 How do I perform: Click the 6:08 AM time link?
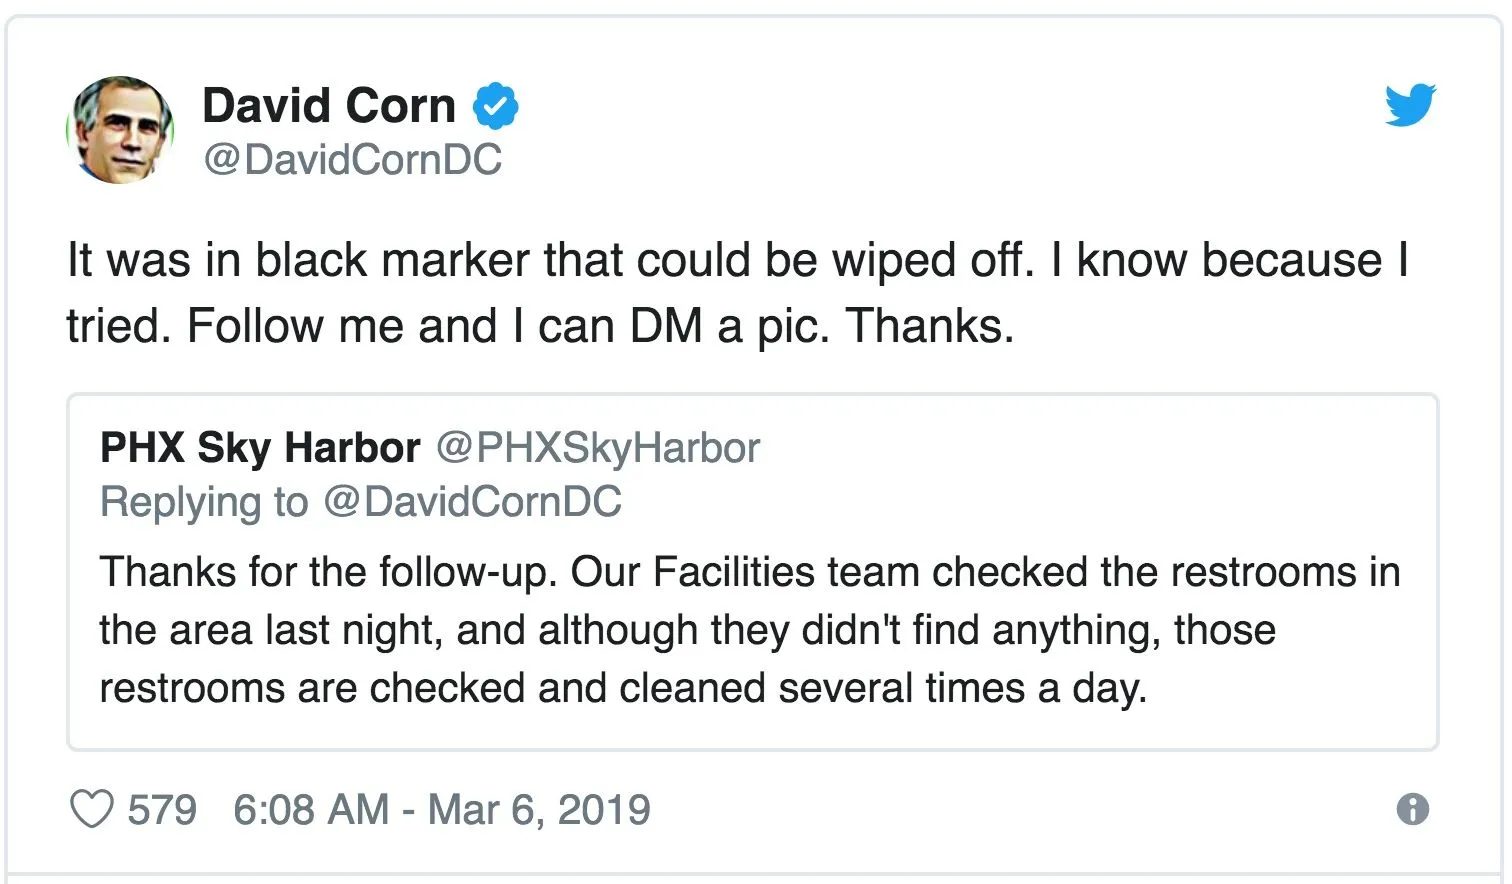pyautogui.click(x=298, y=808)
